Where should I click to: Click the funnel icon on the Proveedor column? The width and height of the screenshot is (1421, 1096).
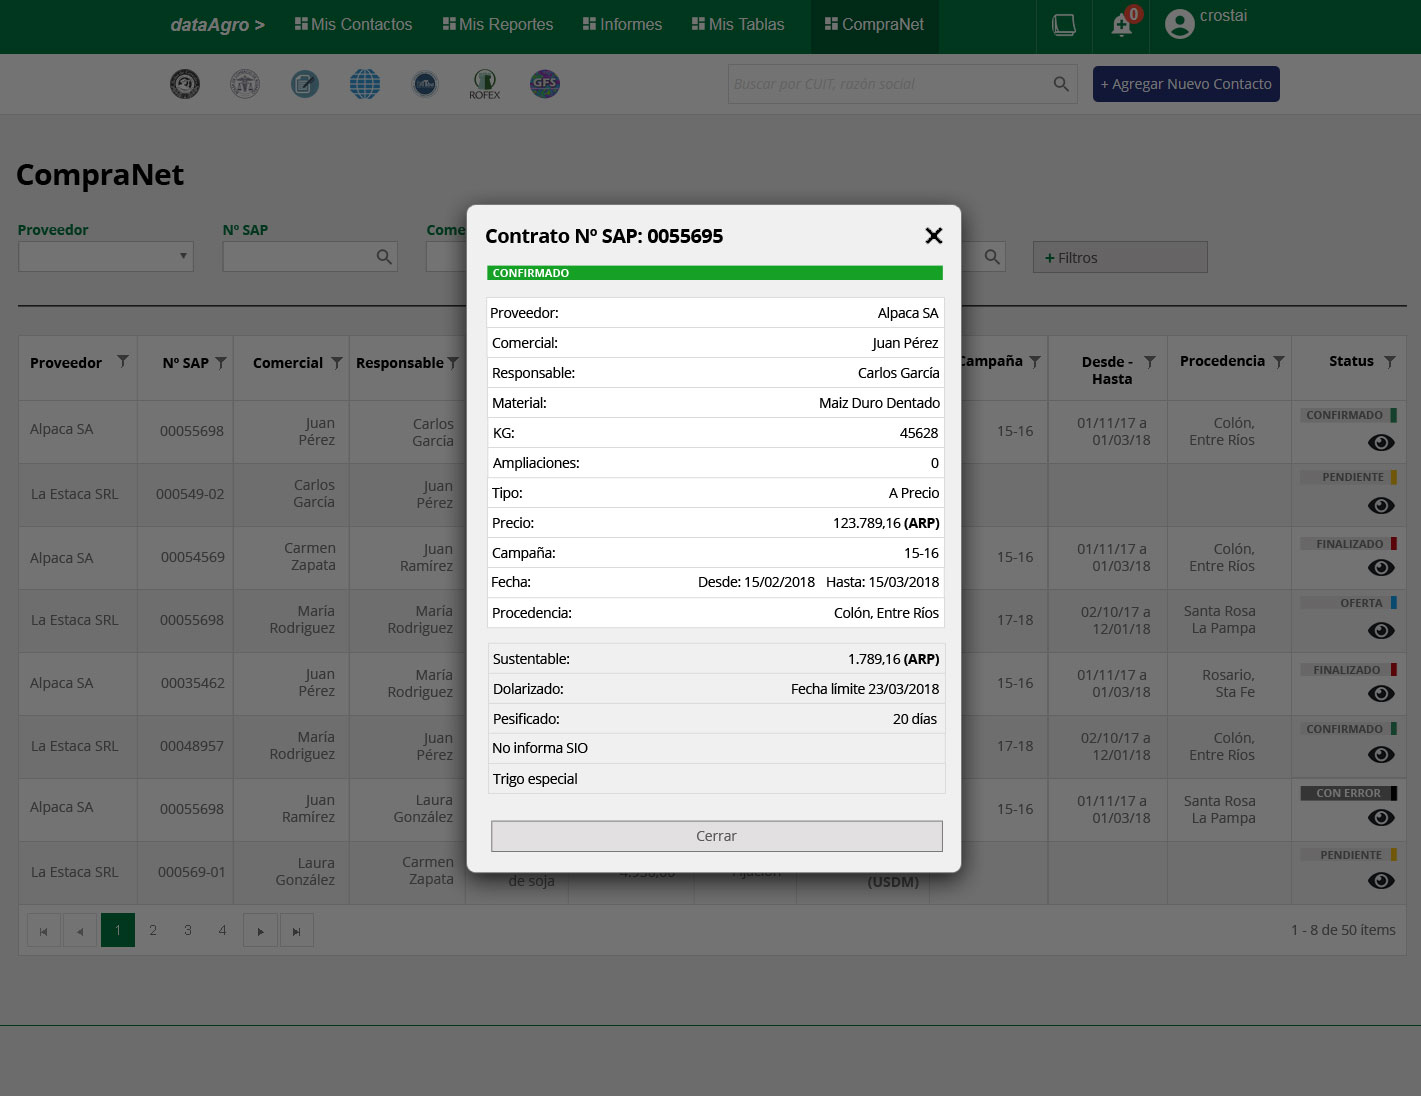click(123, 361)
